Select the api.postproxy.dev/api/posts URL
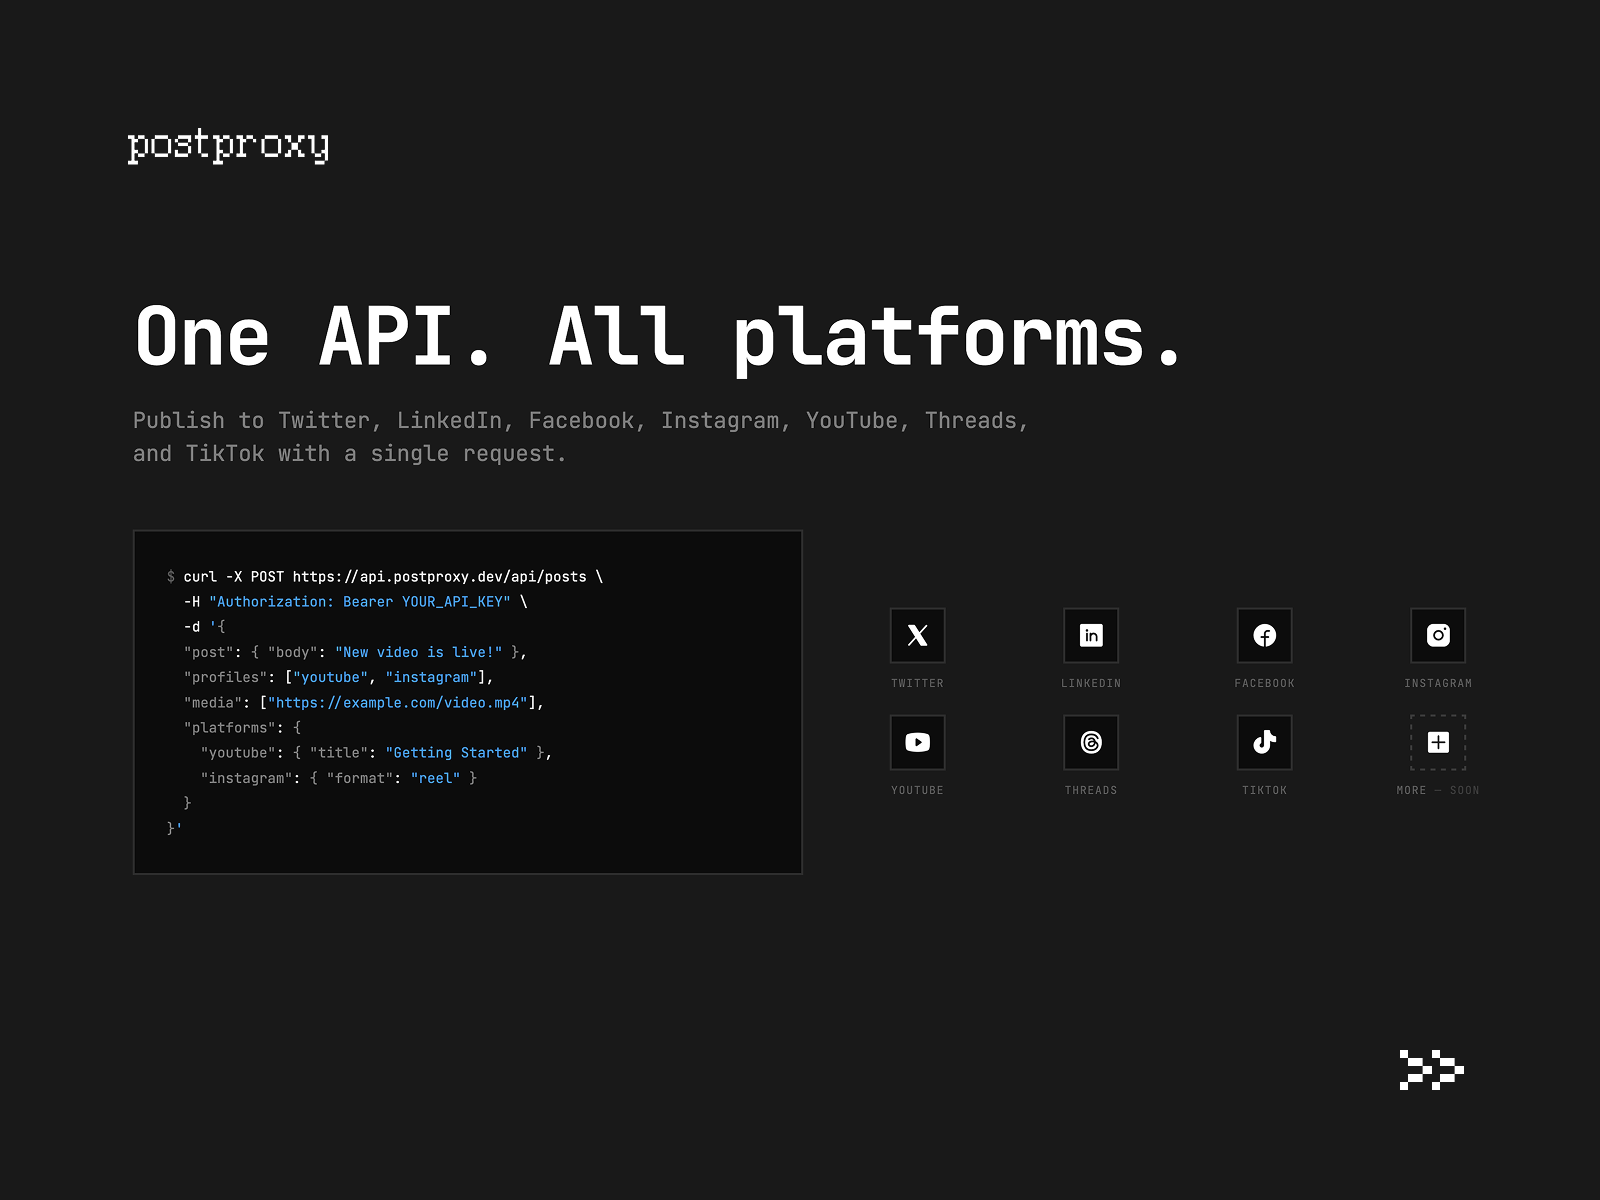Viewport: 1600px width, 1200px height. (440, 577)
